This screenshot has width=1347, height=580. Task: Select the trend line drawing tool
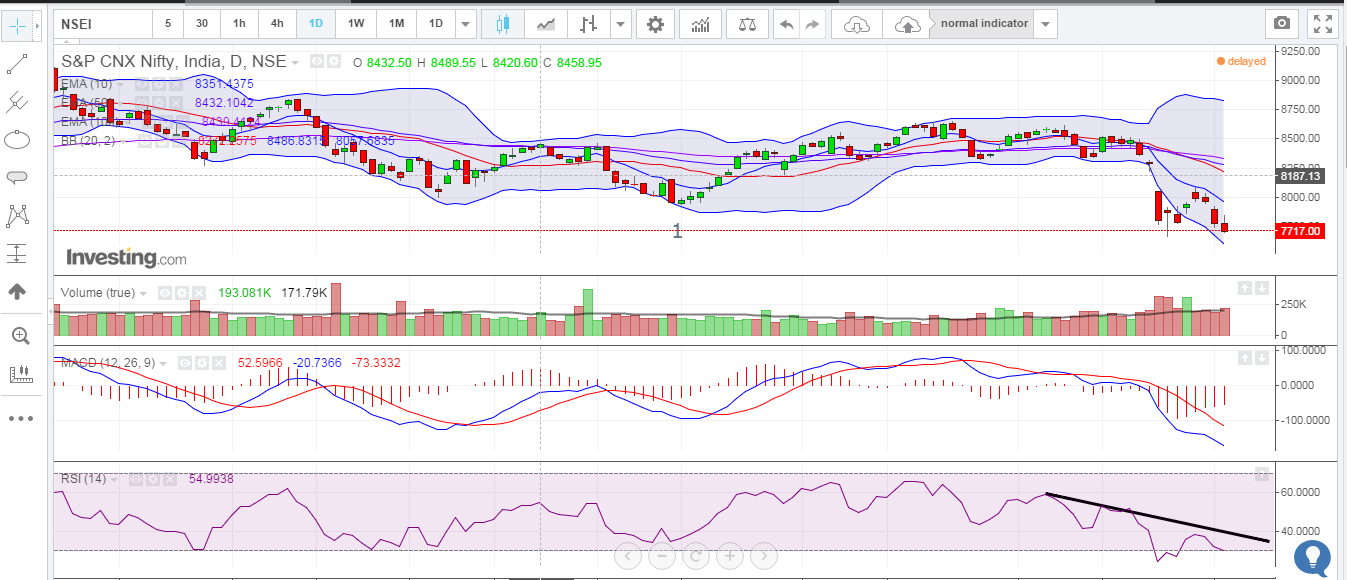coord(17,64)
